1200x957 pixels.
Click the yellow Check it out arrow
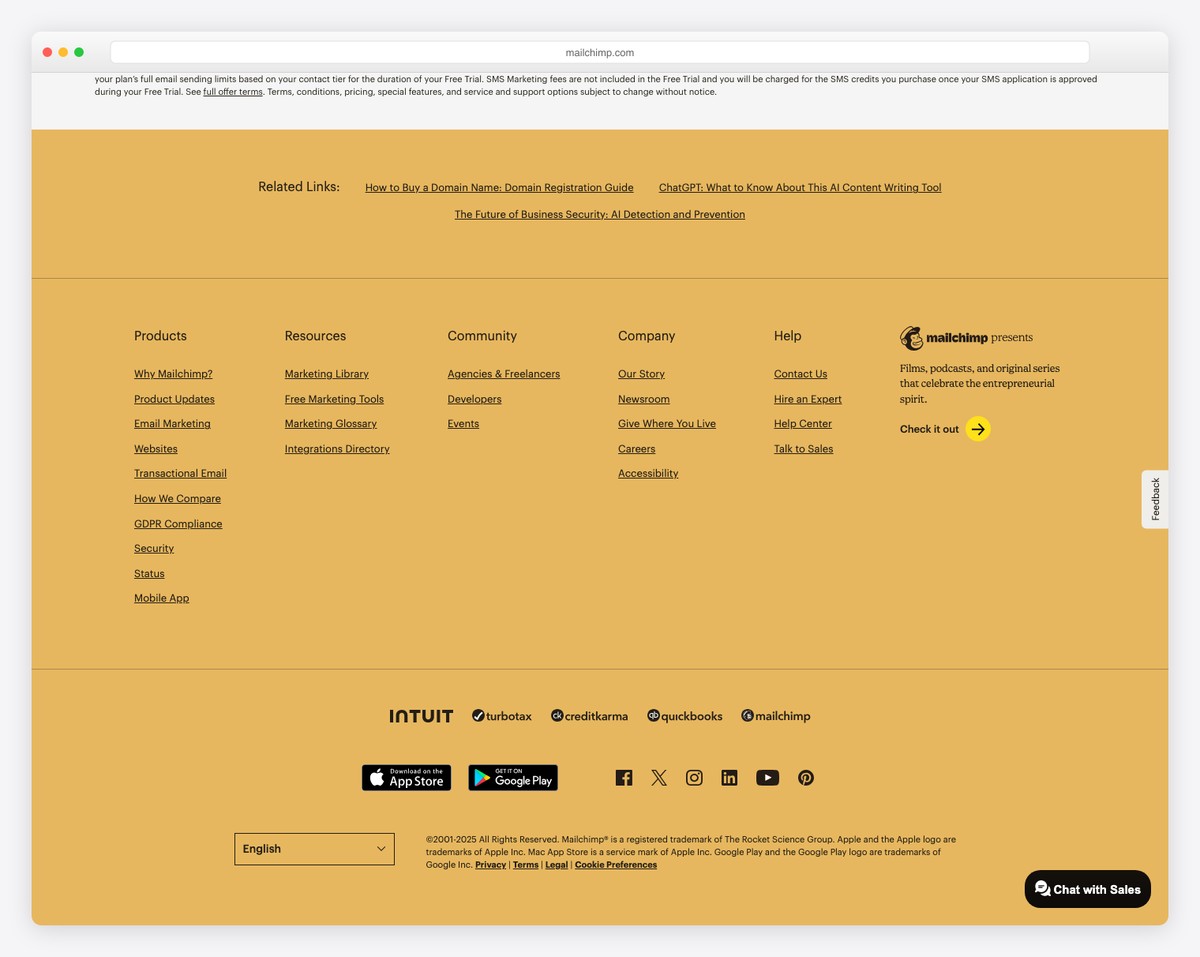tap(977, 429)
